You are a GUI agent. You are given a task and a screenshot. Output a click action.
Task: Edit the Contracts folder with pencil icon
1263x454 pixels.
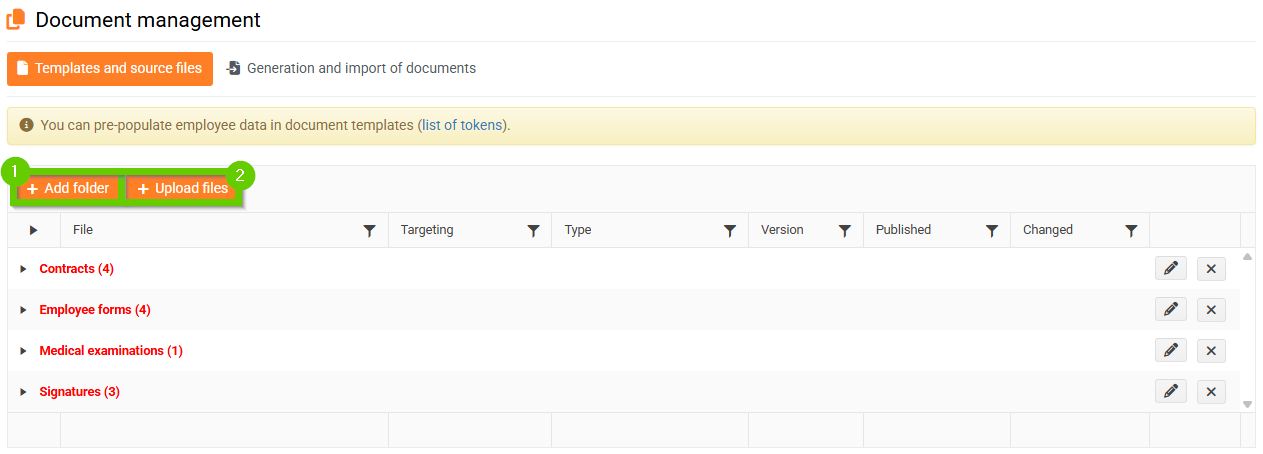click(1170, 268)
